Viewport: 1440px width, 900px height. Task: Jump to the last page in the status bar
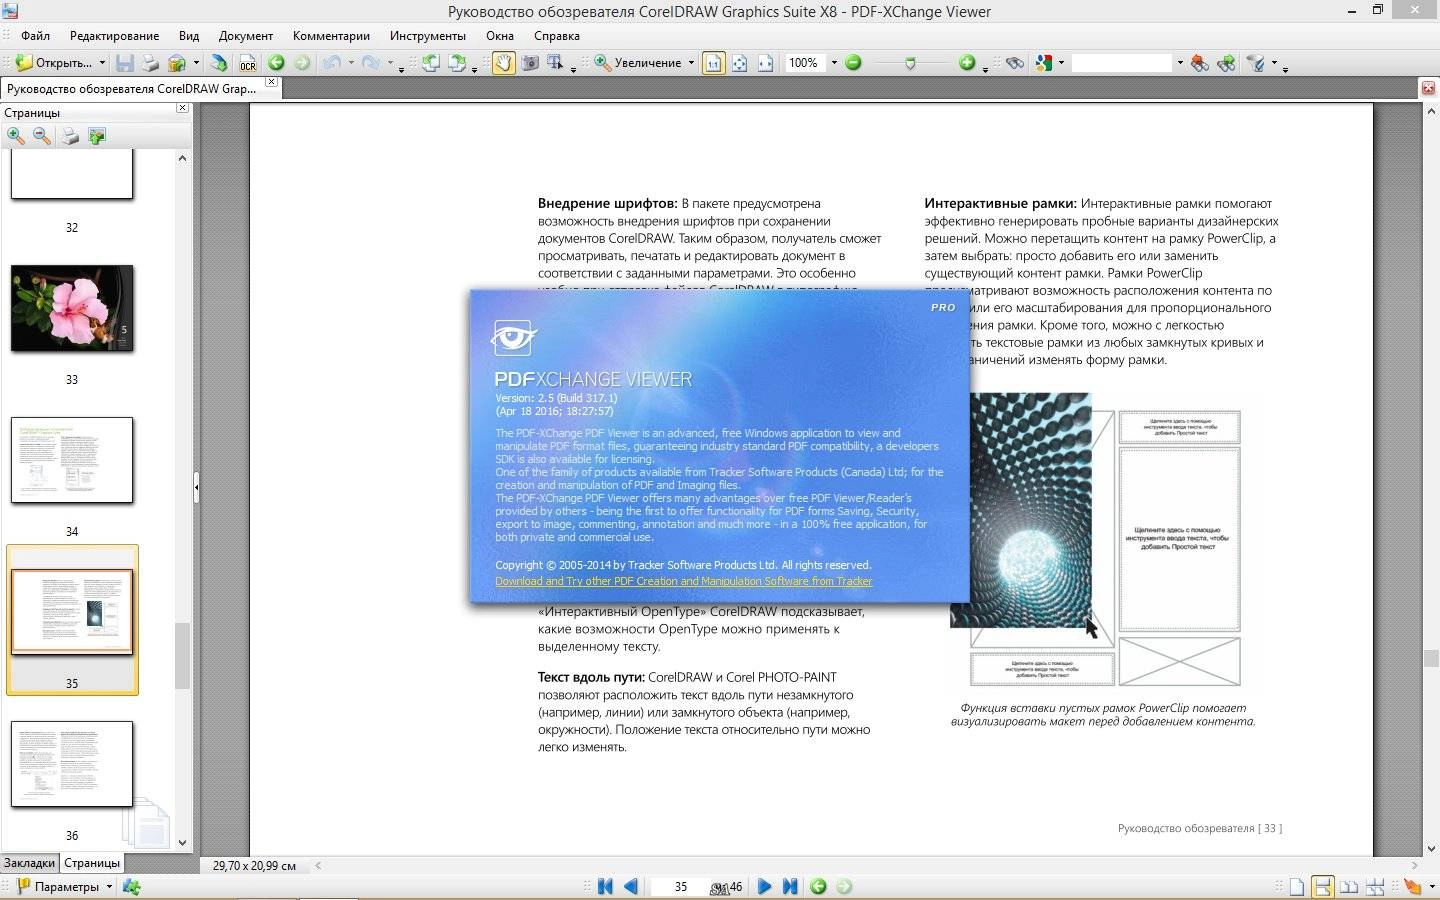coord(790,887)
